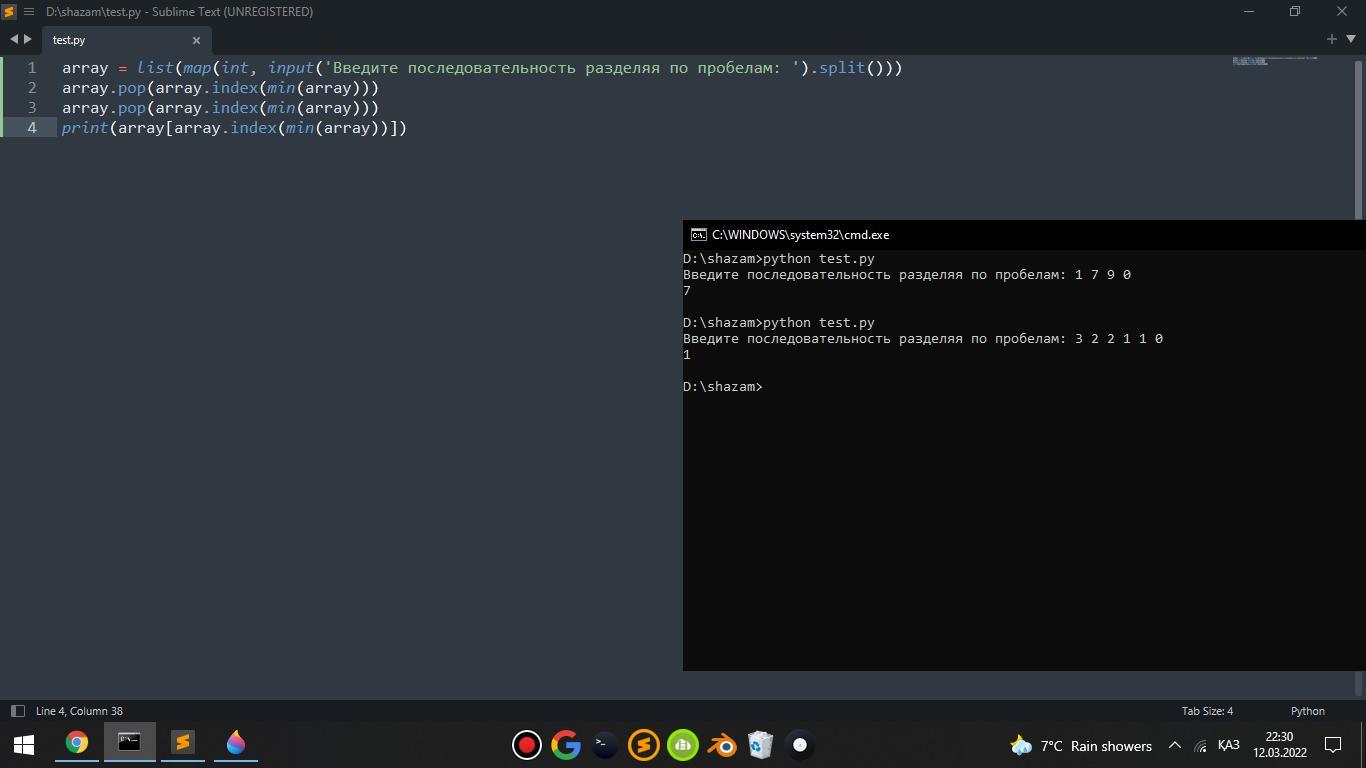The height and width of the screenshot is (768, 1366).
Task: Open the weather widget showing Rain showers
Action: (x=1081, y=746)
